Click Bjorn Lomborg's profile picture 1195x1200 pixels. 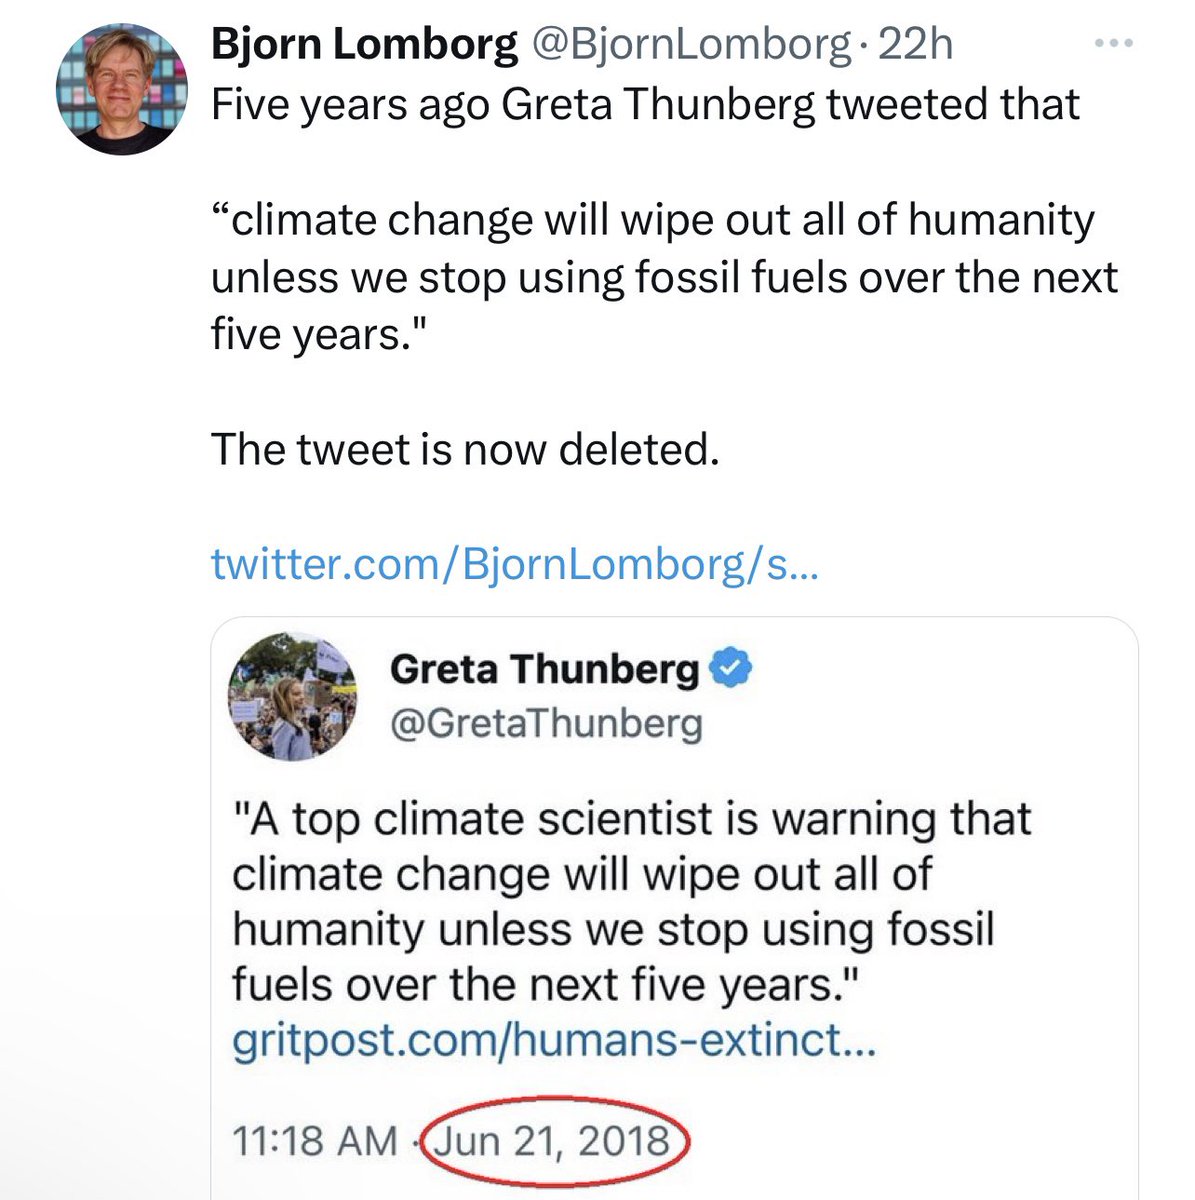pyautogui.click(x=122, y=91)
